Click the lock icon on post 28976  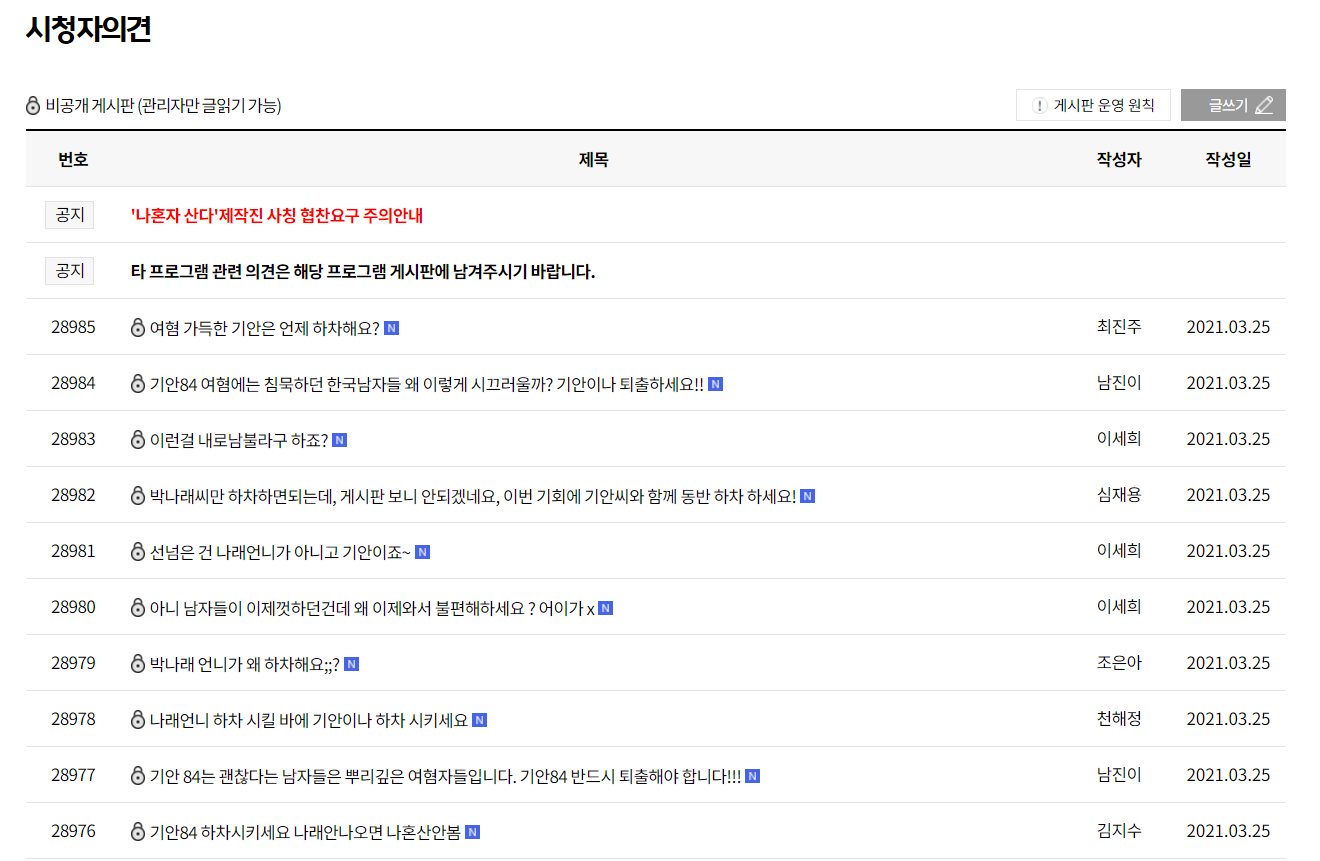[x=138, y=832]
